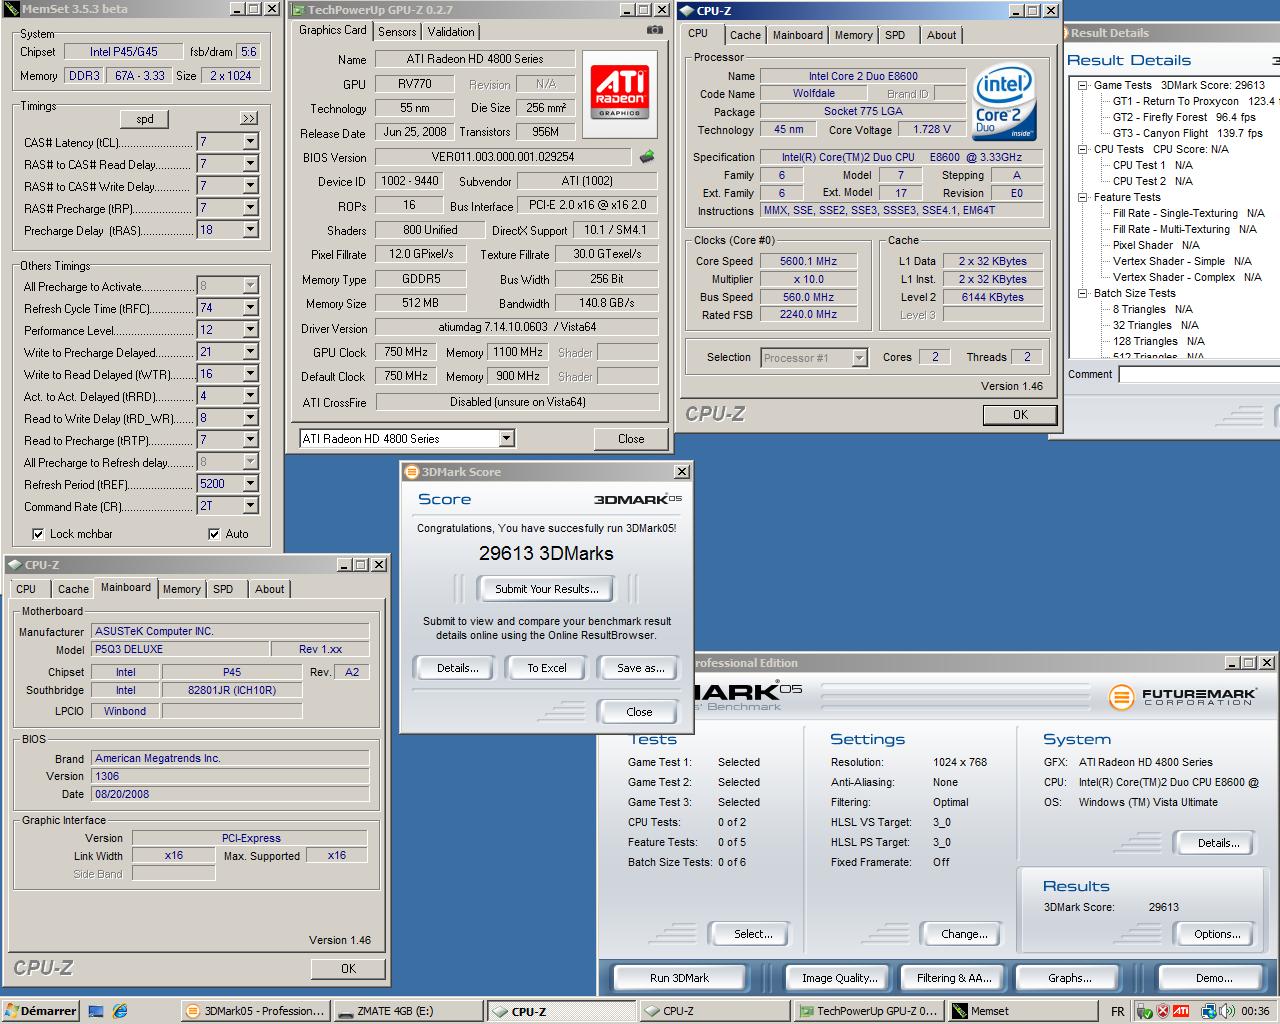This screenshot has height=1024, width=1280.
Task: Click the ATI tray icon in system tray
Action: tap(1181, 1011)
